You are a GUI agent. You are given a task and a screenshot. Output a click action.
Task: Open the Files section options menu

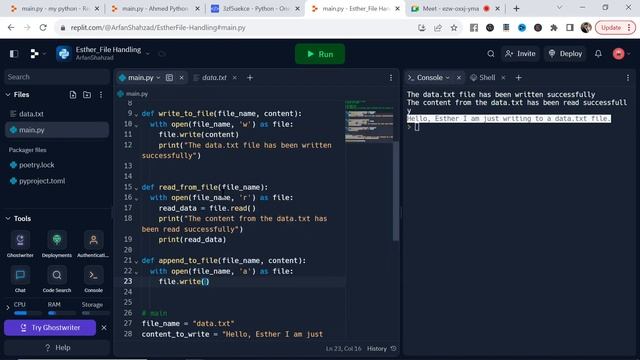click(101, 95)
